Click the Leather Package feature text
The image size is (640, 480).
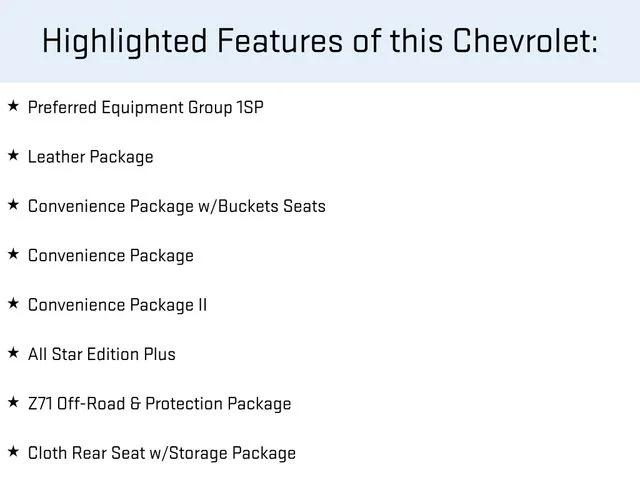91,158
